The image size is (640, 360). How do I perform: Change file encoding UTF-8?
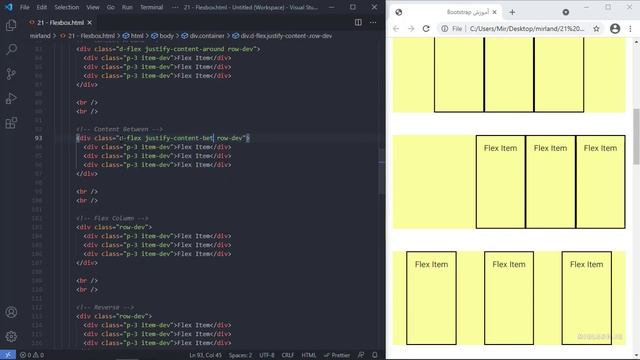tap(267, 355)
